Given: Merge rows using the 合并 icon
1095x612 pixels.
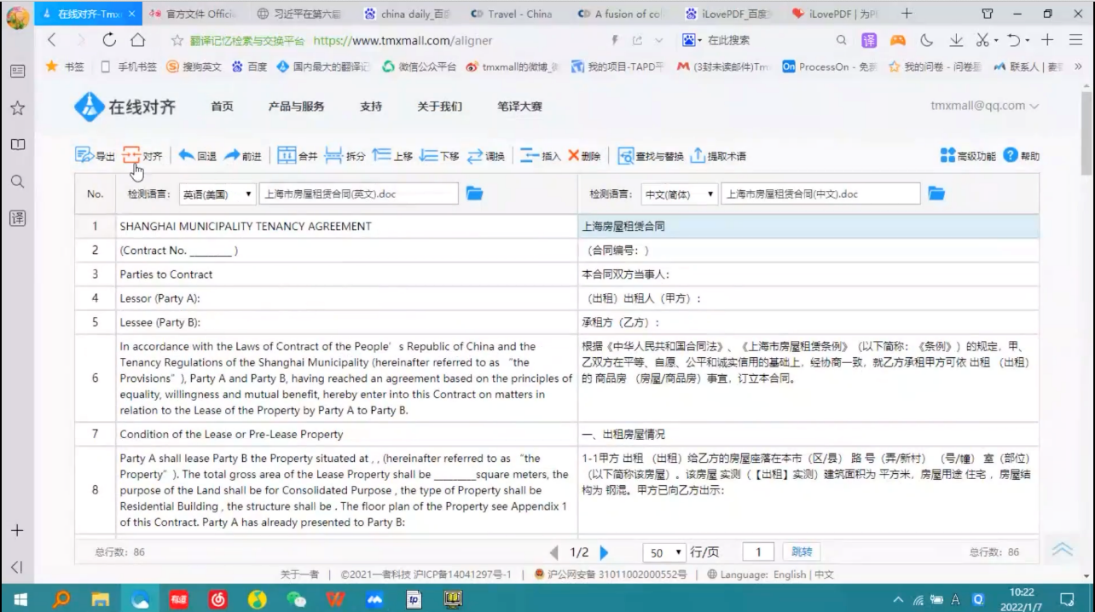Looking at the screenshot, I should click(287, 156).
